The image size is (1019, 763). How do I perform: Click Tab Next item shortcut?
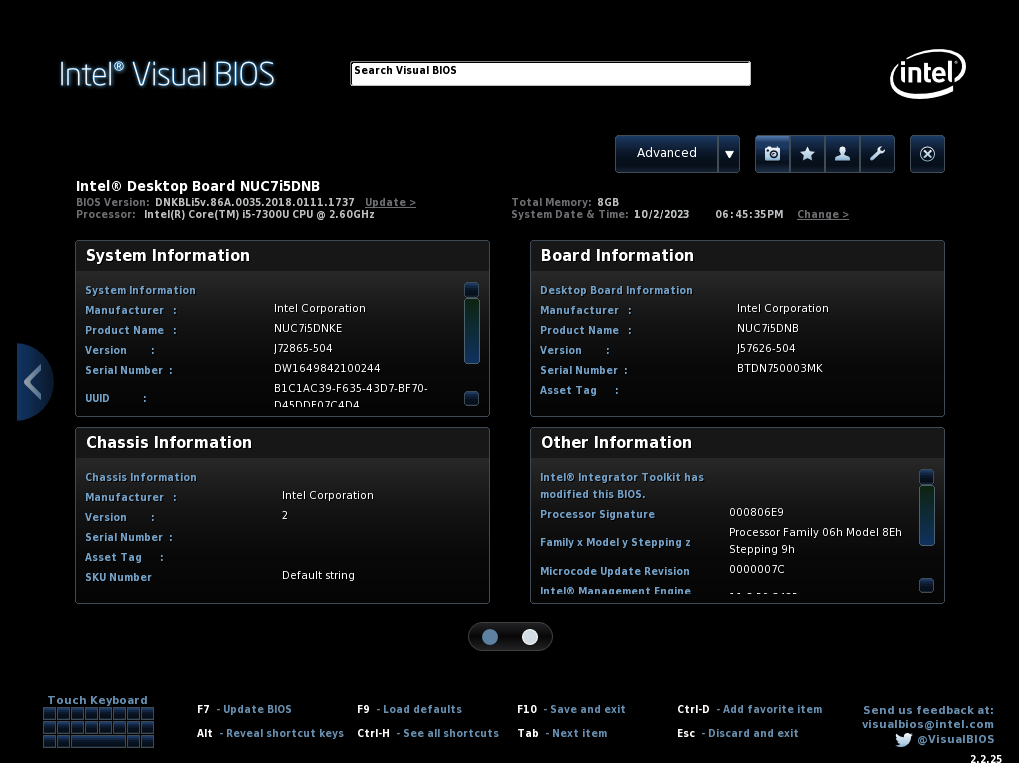562,733
